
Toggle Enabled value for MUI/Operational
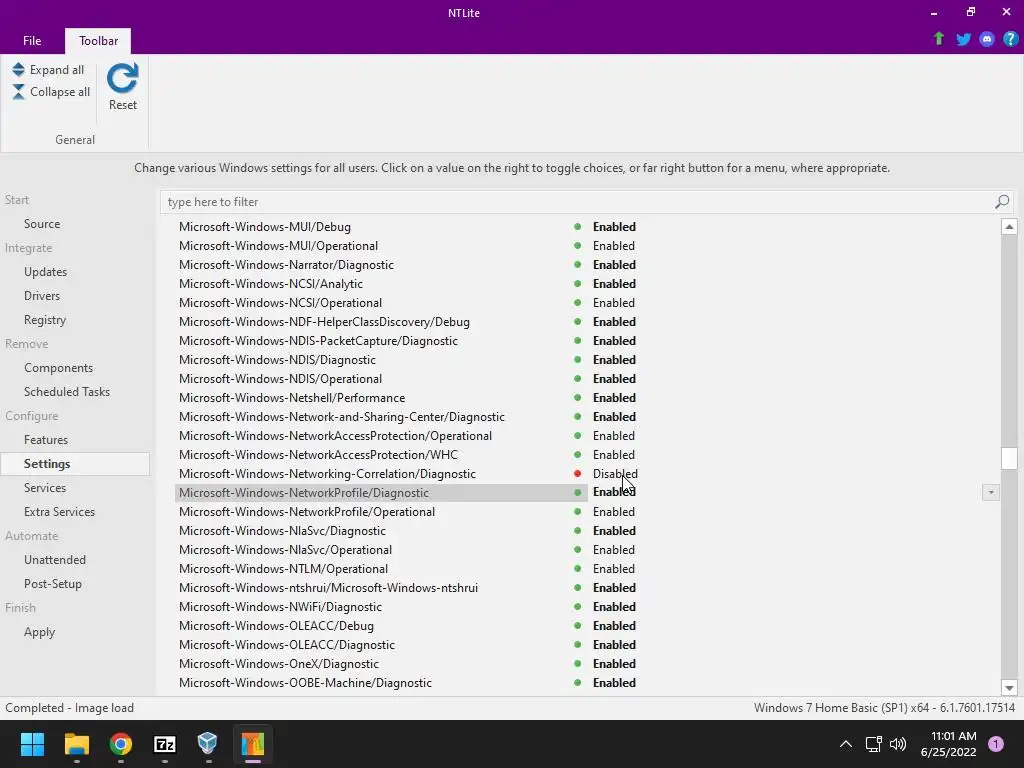(x=613, y=246)
